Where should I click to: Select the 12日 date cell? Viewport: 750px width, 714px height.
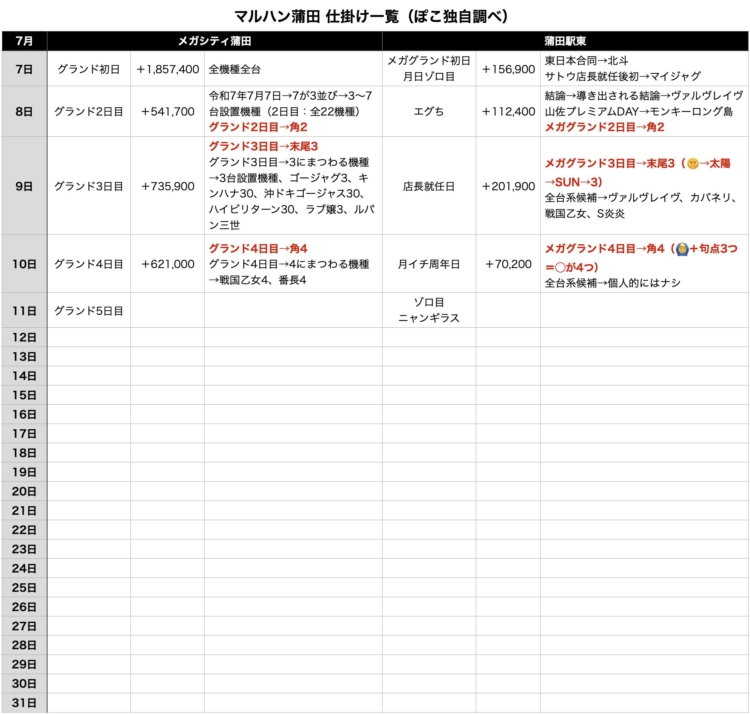24,337
